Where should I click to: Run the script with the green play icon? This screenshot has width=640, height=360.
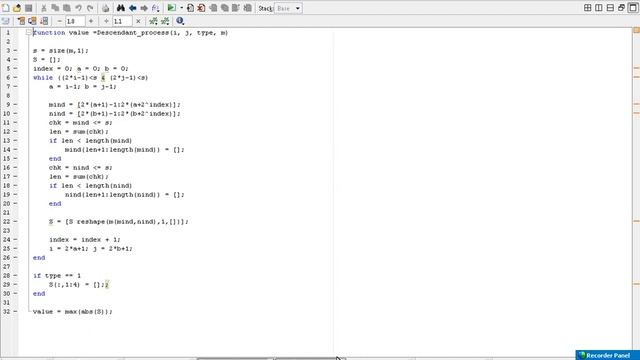pos(171,8)
